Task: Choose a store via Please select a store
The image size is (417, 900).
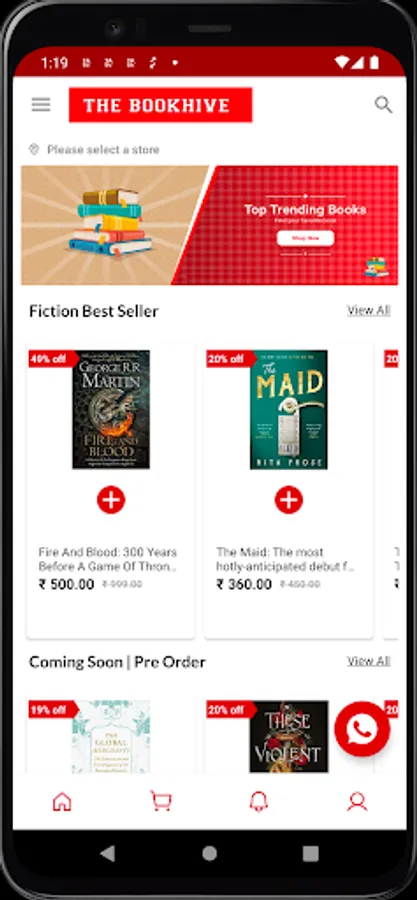Action: point(103,150)
